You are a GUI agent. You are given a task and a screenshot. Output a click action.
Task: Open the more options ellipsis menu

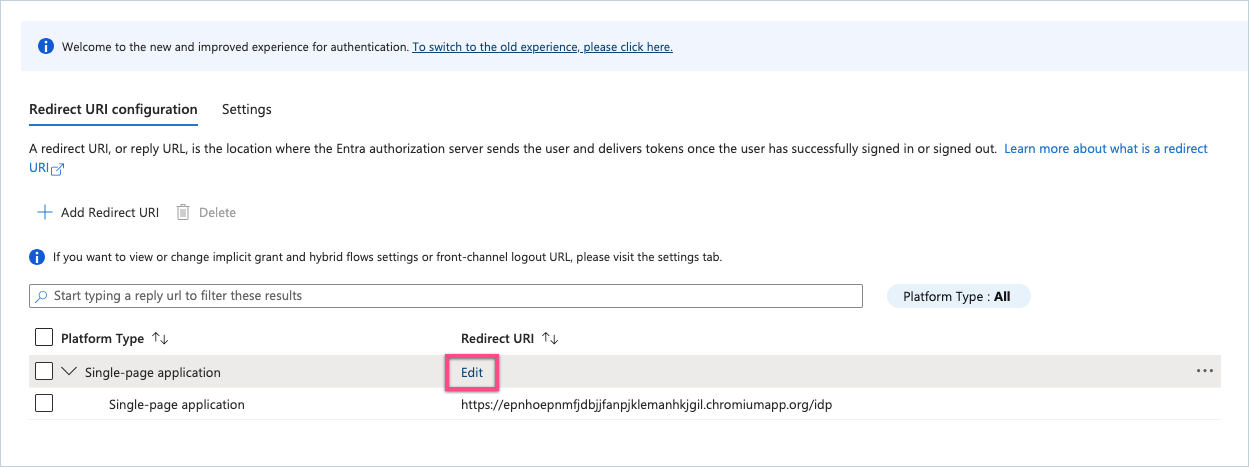[1205, 371]
